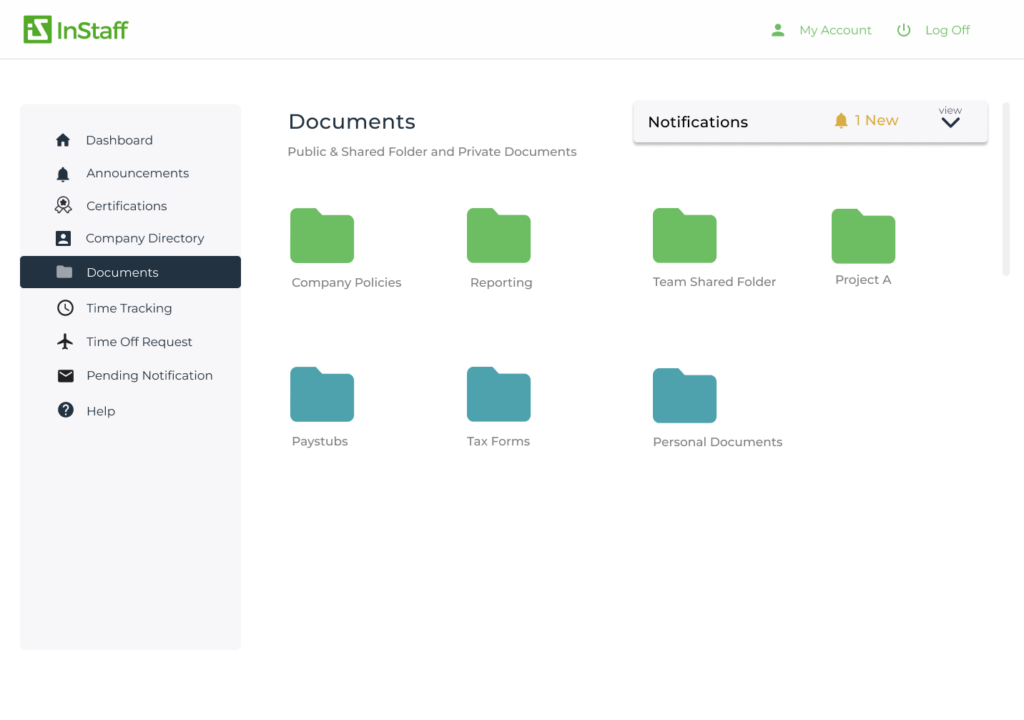Click the Company Directory contact icon
1024x720 pixels.
pyautogui.click(x=63, y=238)
